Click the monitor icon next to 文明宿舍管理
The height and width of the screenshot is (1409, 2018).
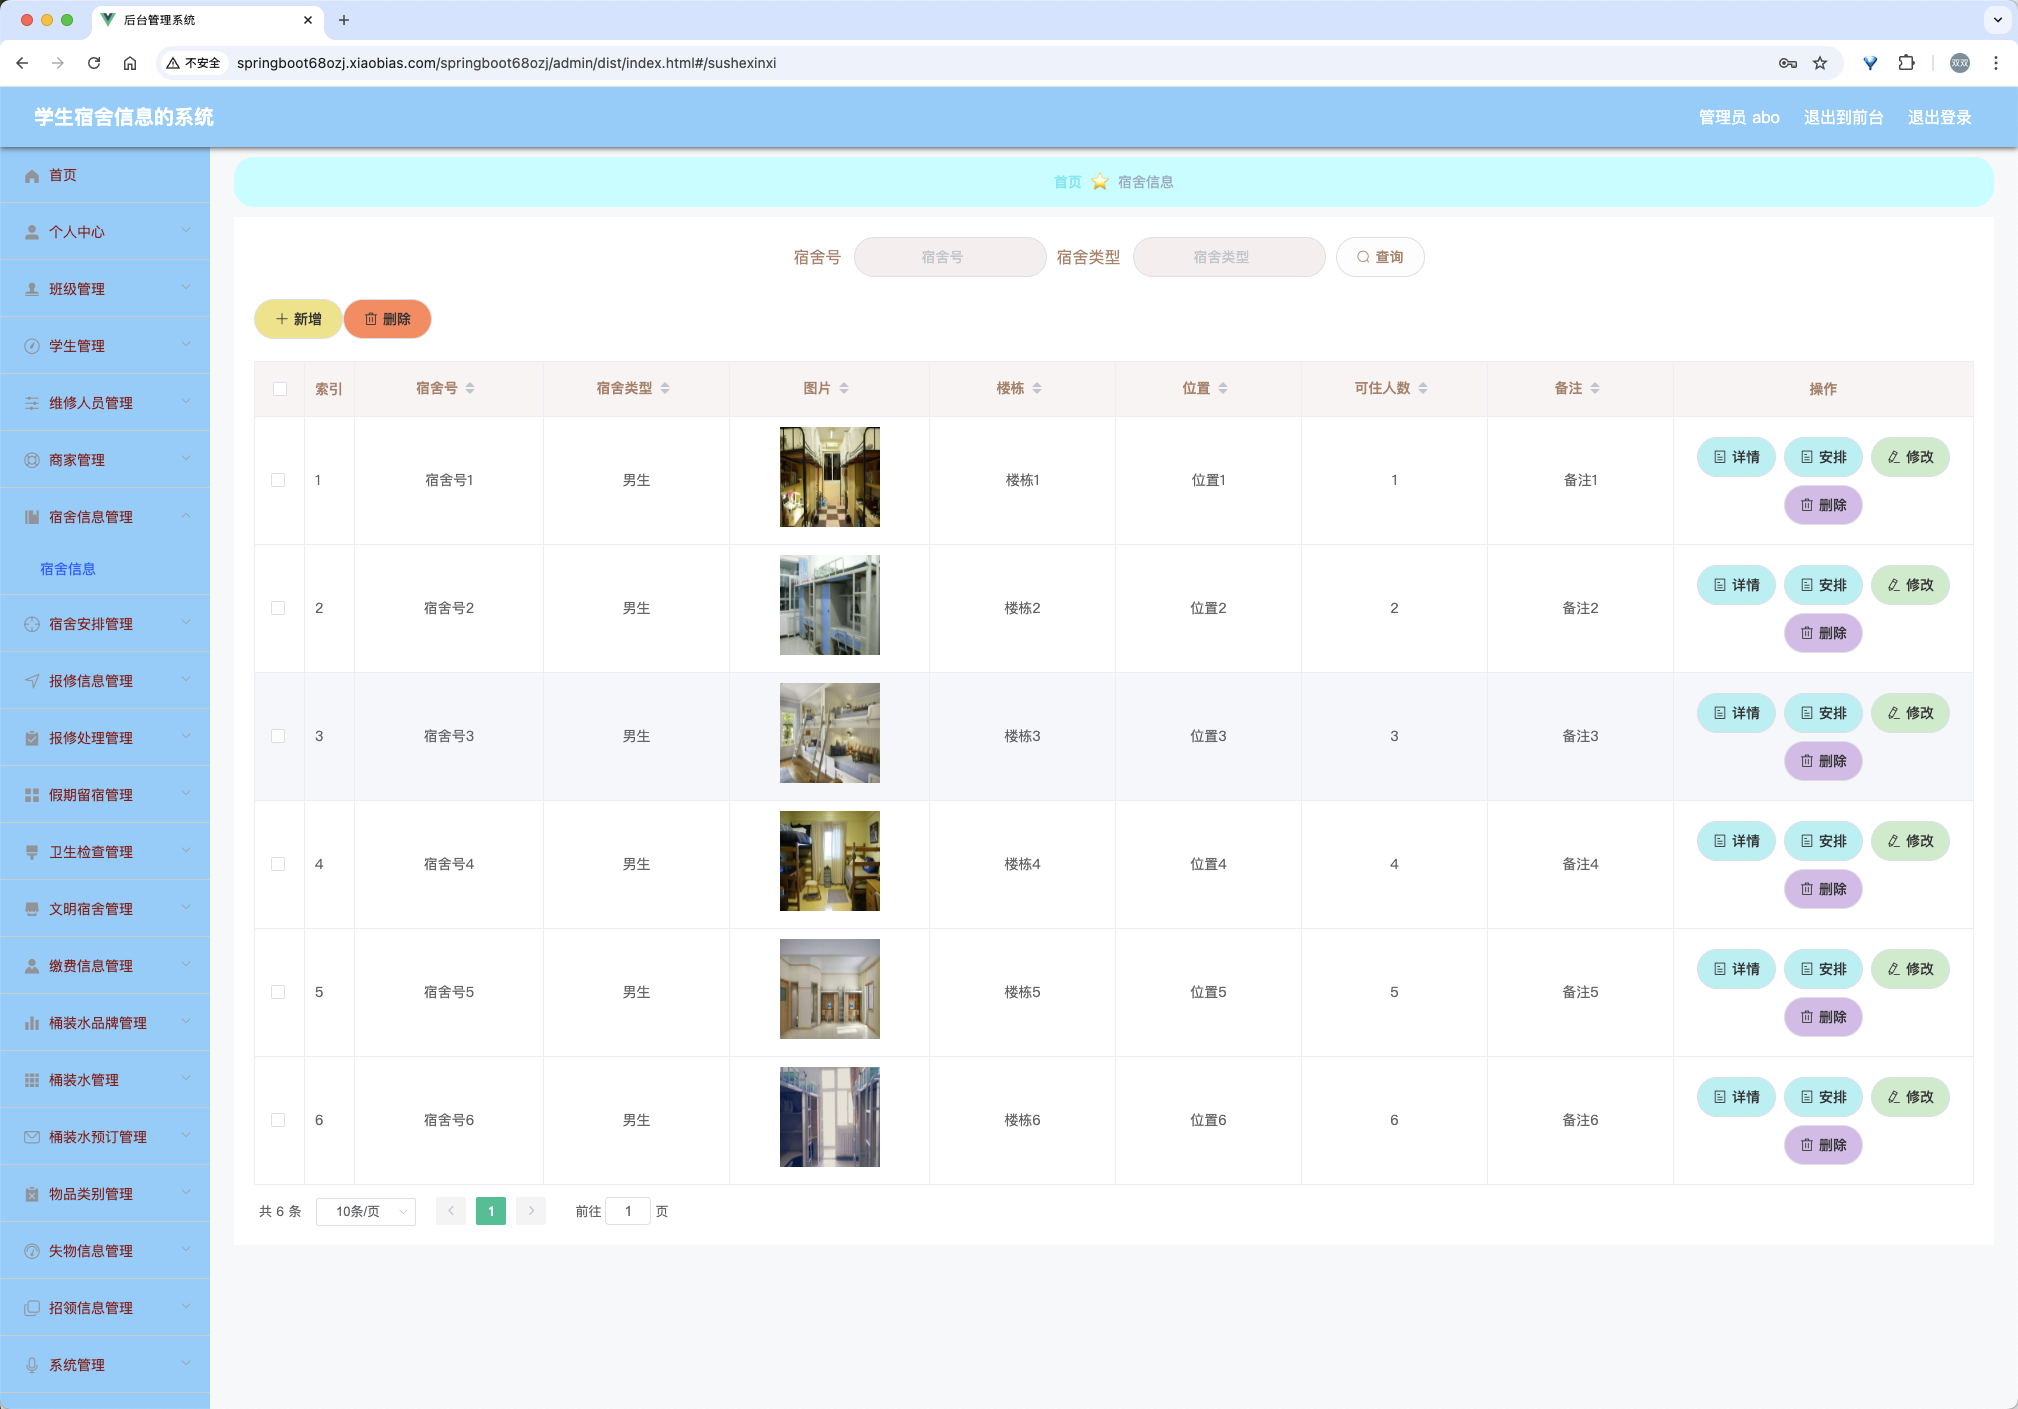click(x=32, y=910)
